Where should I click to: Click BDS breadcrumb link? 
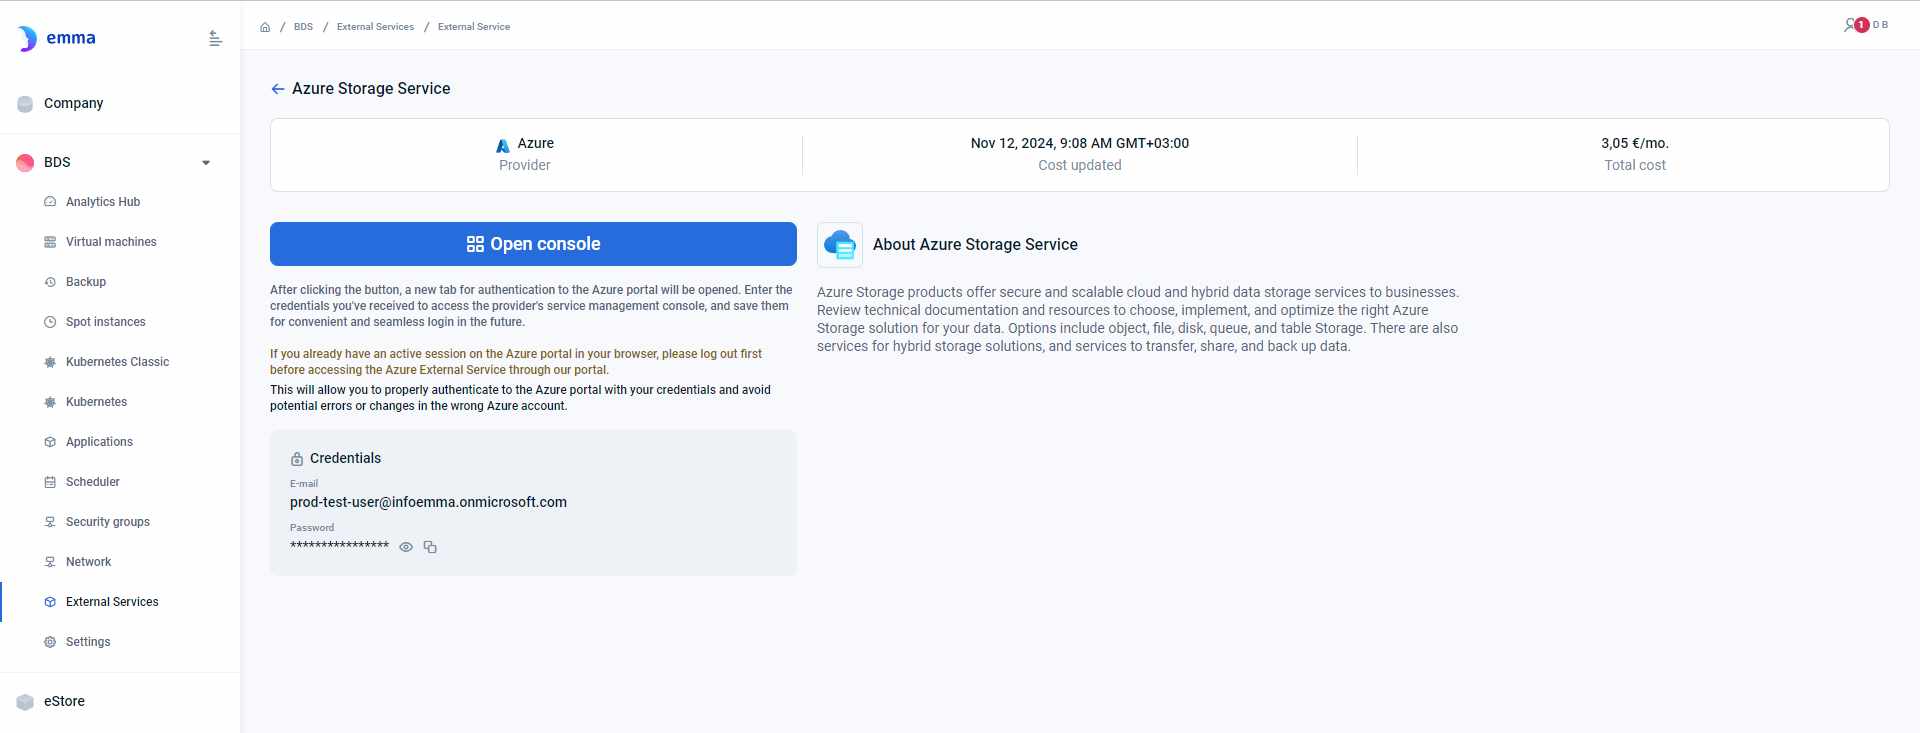click(303, 27)
